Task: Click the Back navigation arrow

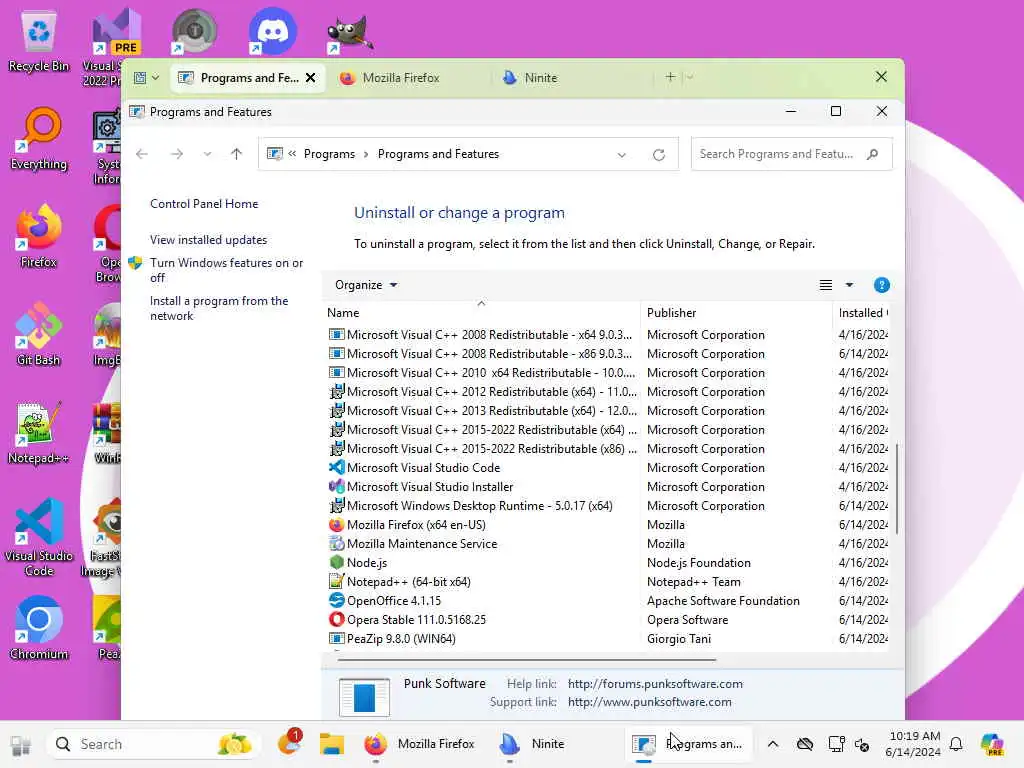Action: [142, 154]
